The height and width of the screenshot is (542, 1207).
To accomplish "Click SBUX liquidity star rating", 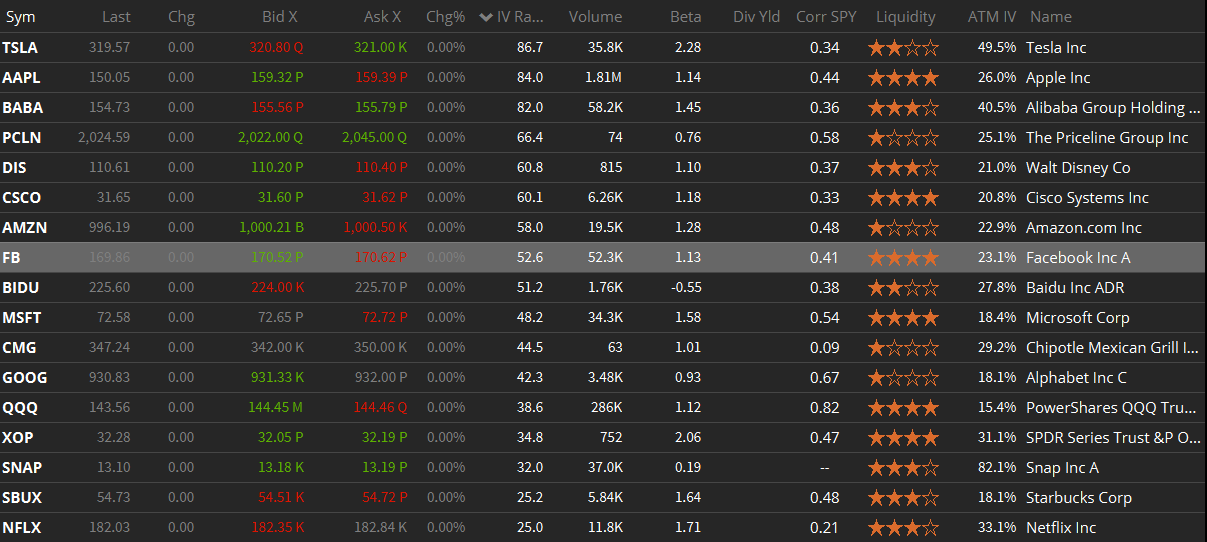I will click(904, 497).
